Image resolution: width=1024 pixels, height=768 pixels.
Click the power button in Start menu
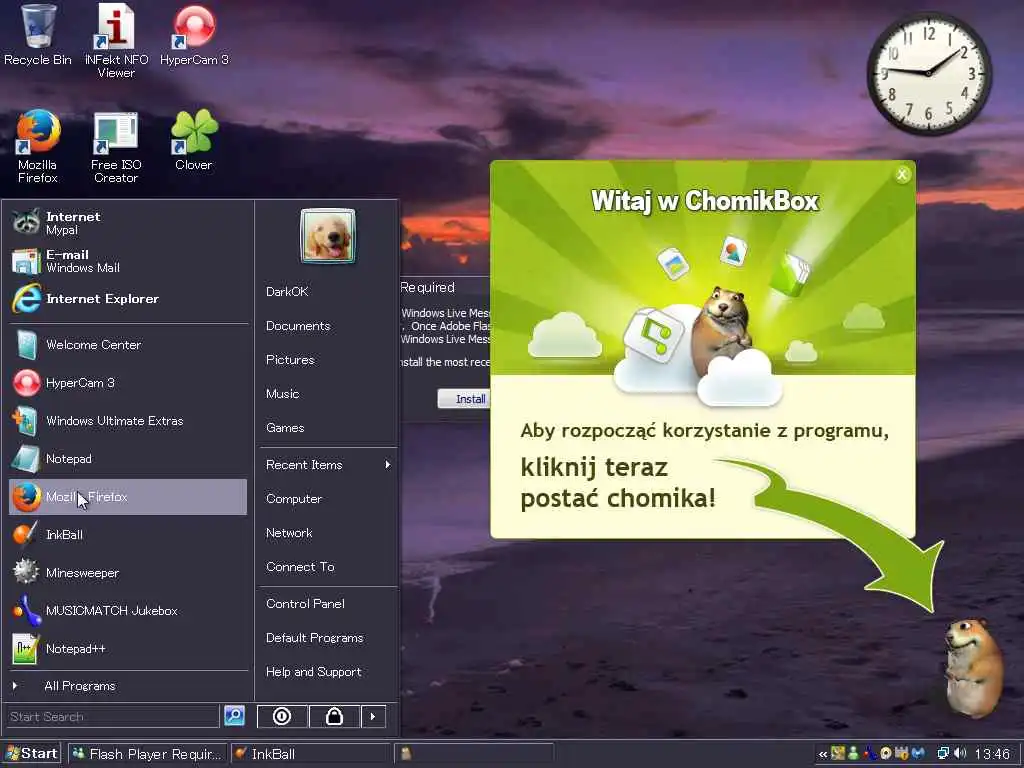pos(282,716)
